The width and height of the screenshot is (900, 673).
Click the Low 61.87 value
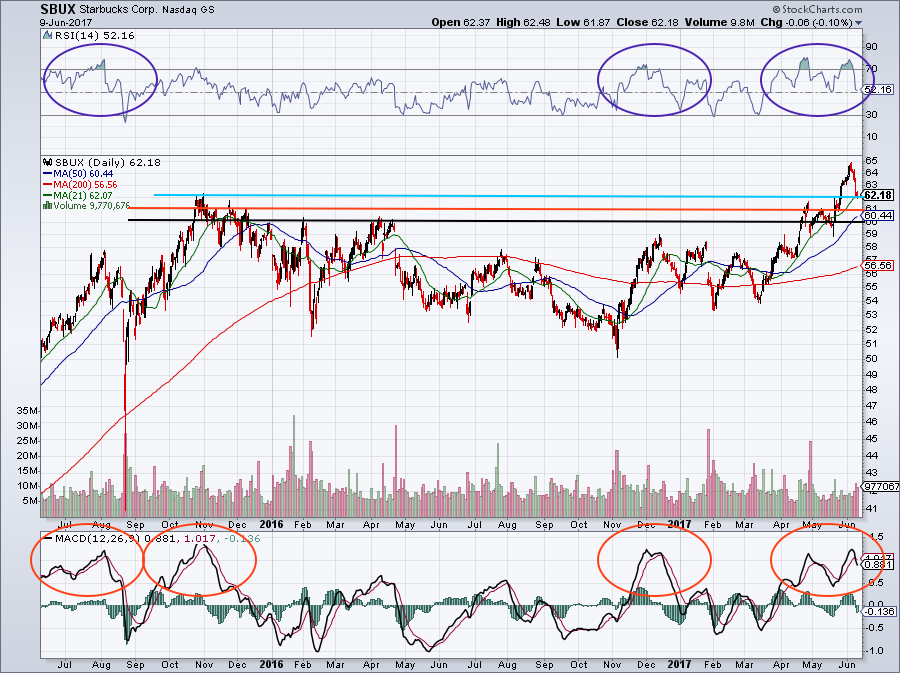583,22
